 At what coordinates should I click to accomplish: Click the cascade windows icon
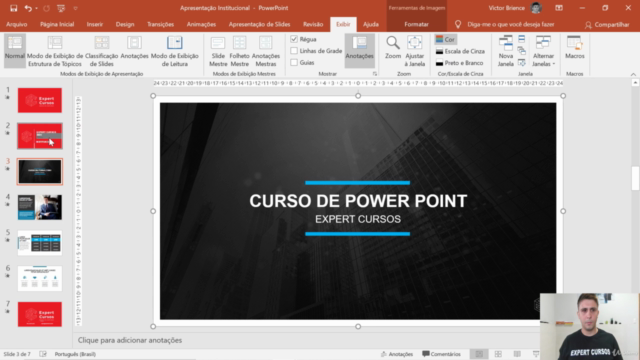522,51
